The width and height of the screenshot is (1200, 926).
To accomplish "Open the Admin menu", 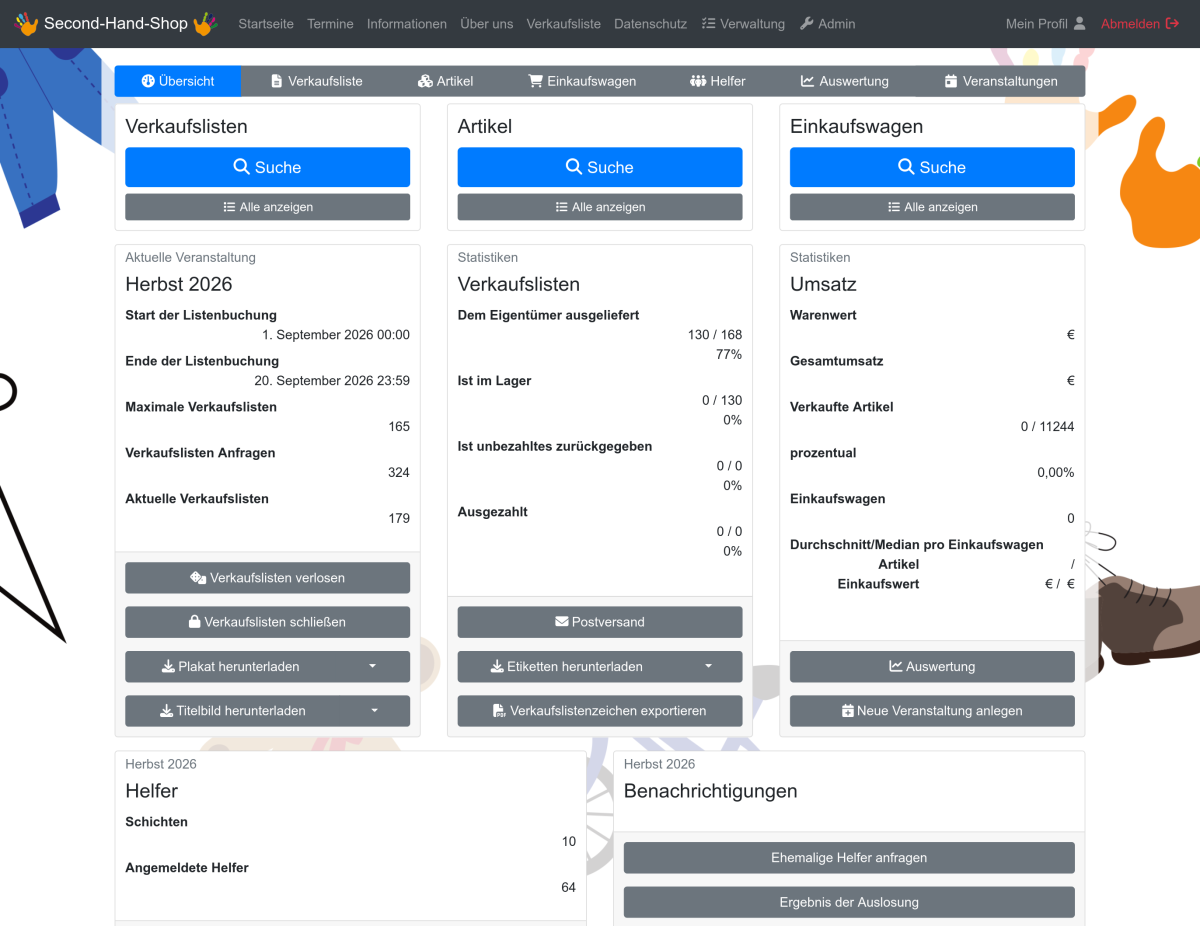I will click(x=828, y=24).
